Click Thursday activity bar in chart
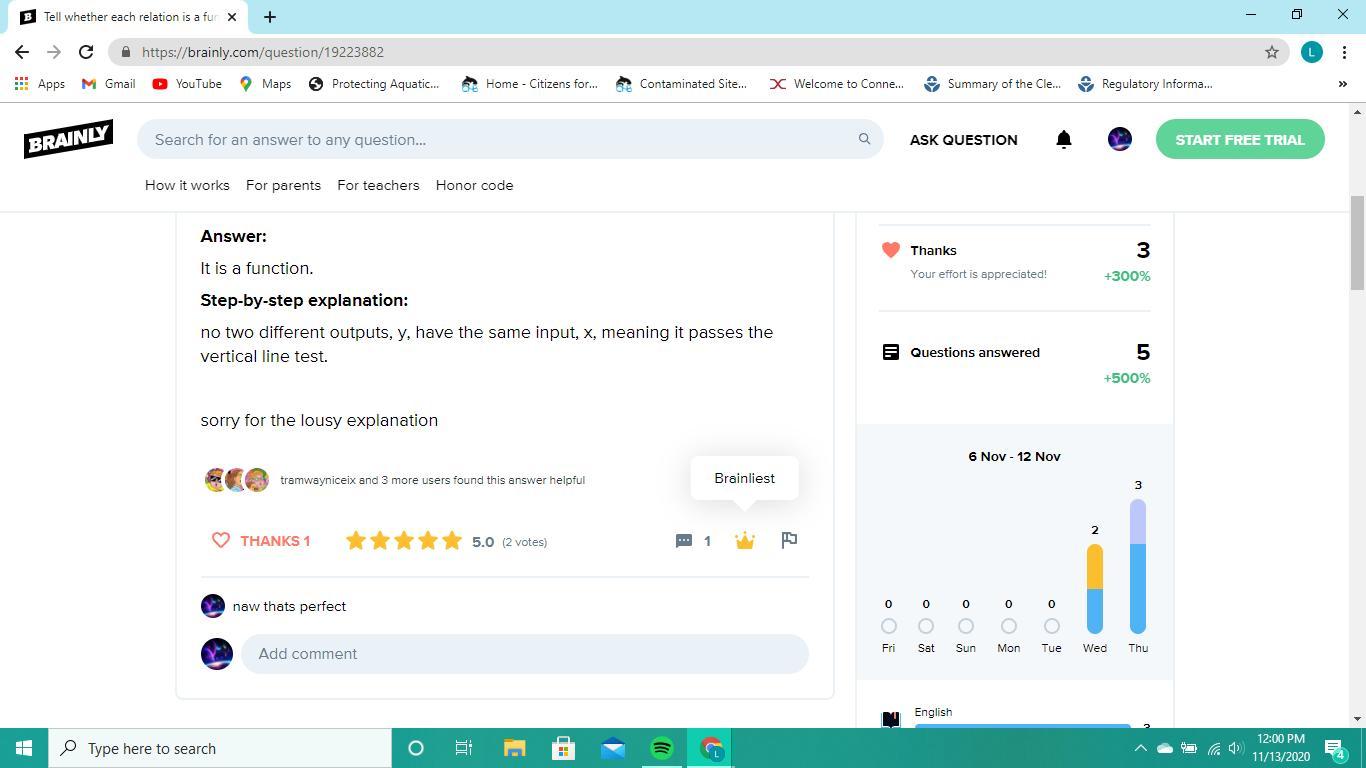This screenshot has width=1366, height=768. coord(1138,567)
